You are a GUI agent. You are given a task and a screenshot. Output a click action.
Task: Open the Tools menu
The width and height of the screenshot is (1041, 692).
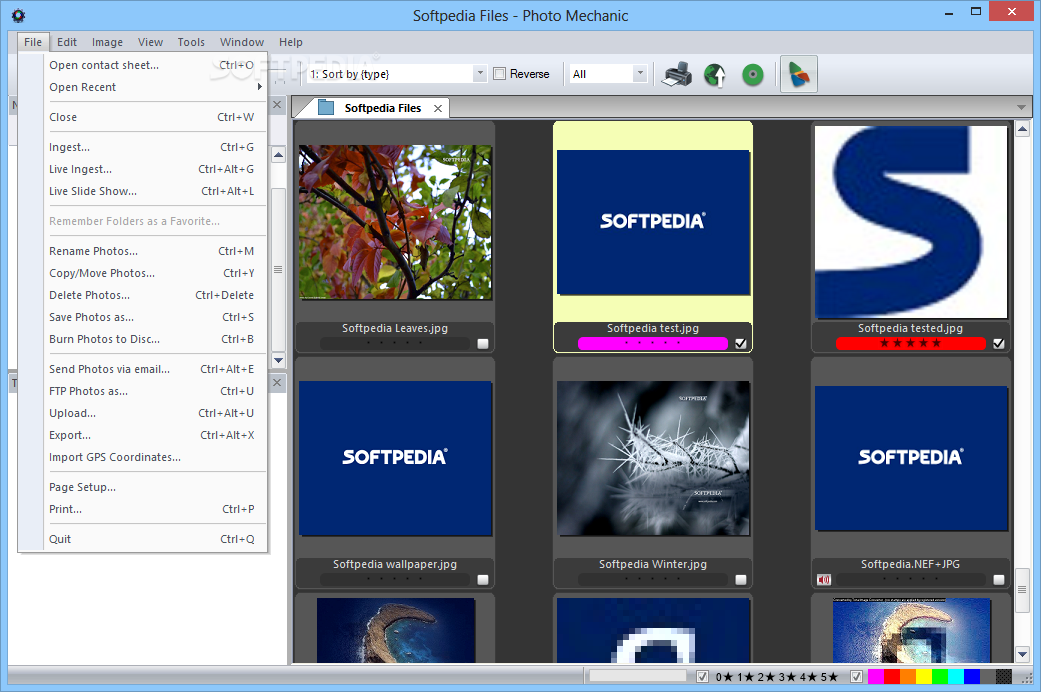tap(191, 42)
